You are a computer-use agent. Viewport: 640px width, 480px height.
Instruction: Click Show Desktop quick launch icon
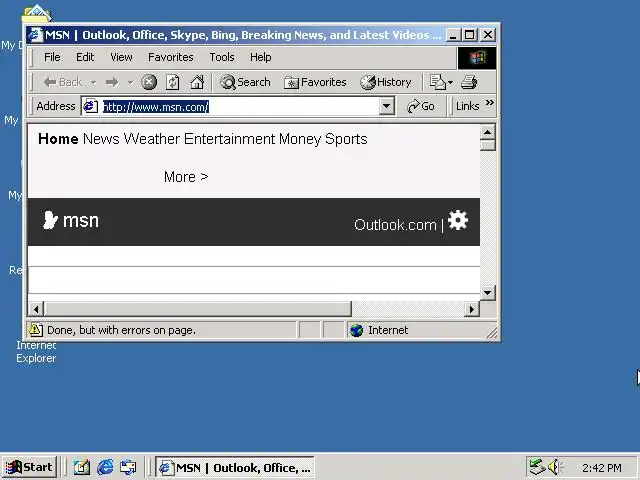[82, 467]
